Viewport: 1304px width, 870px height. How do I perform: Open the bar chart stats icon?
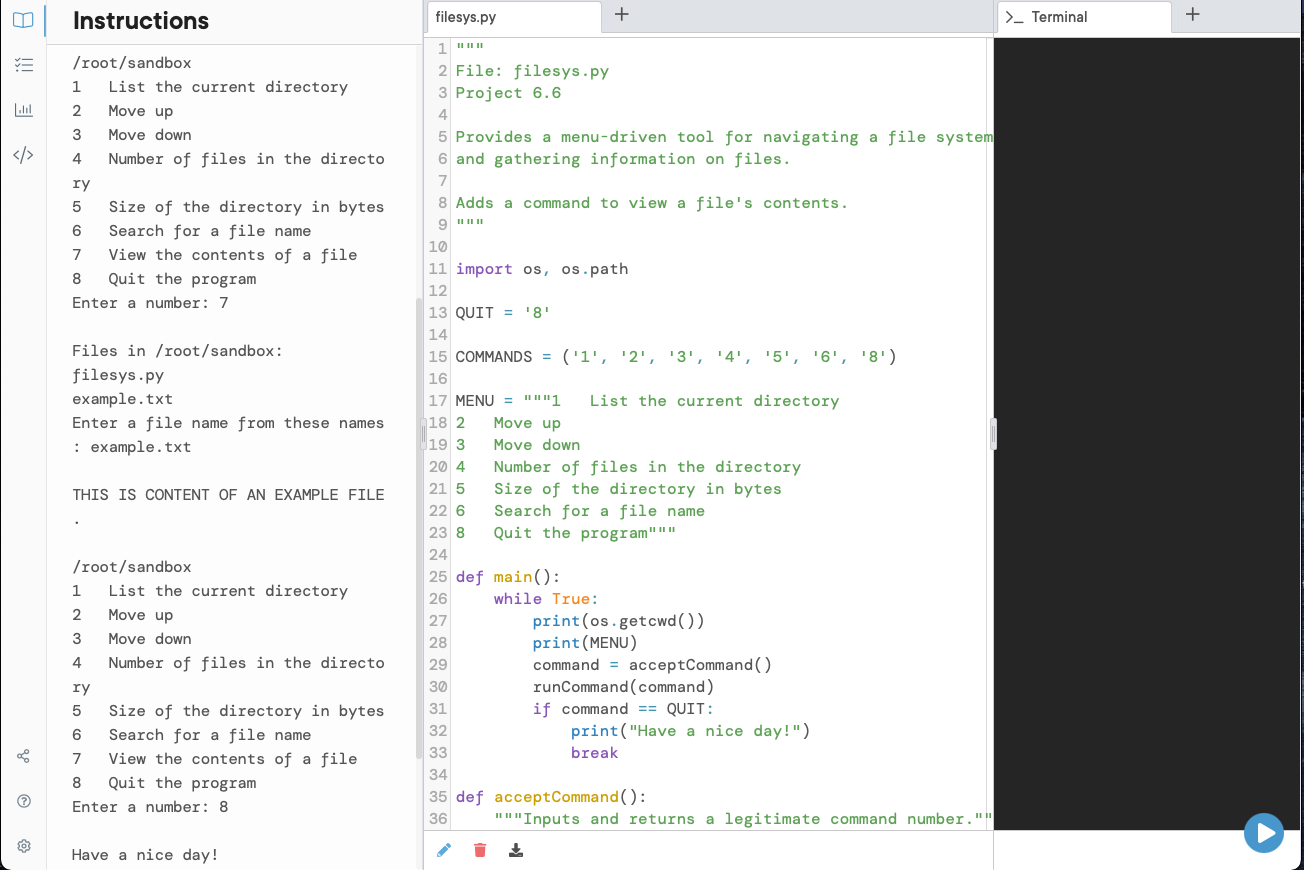pos(23,110)
